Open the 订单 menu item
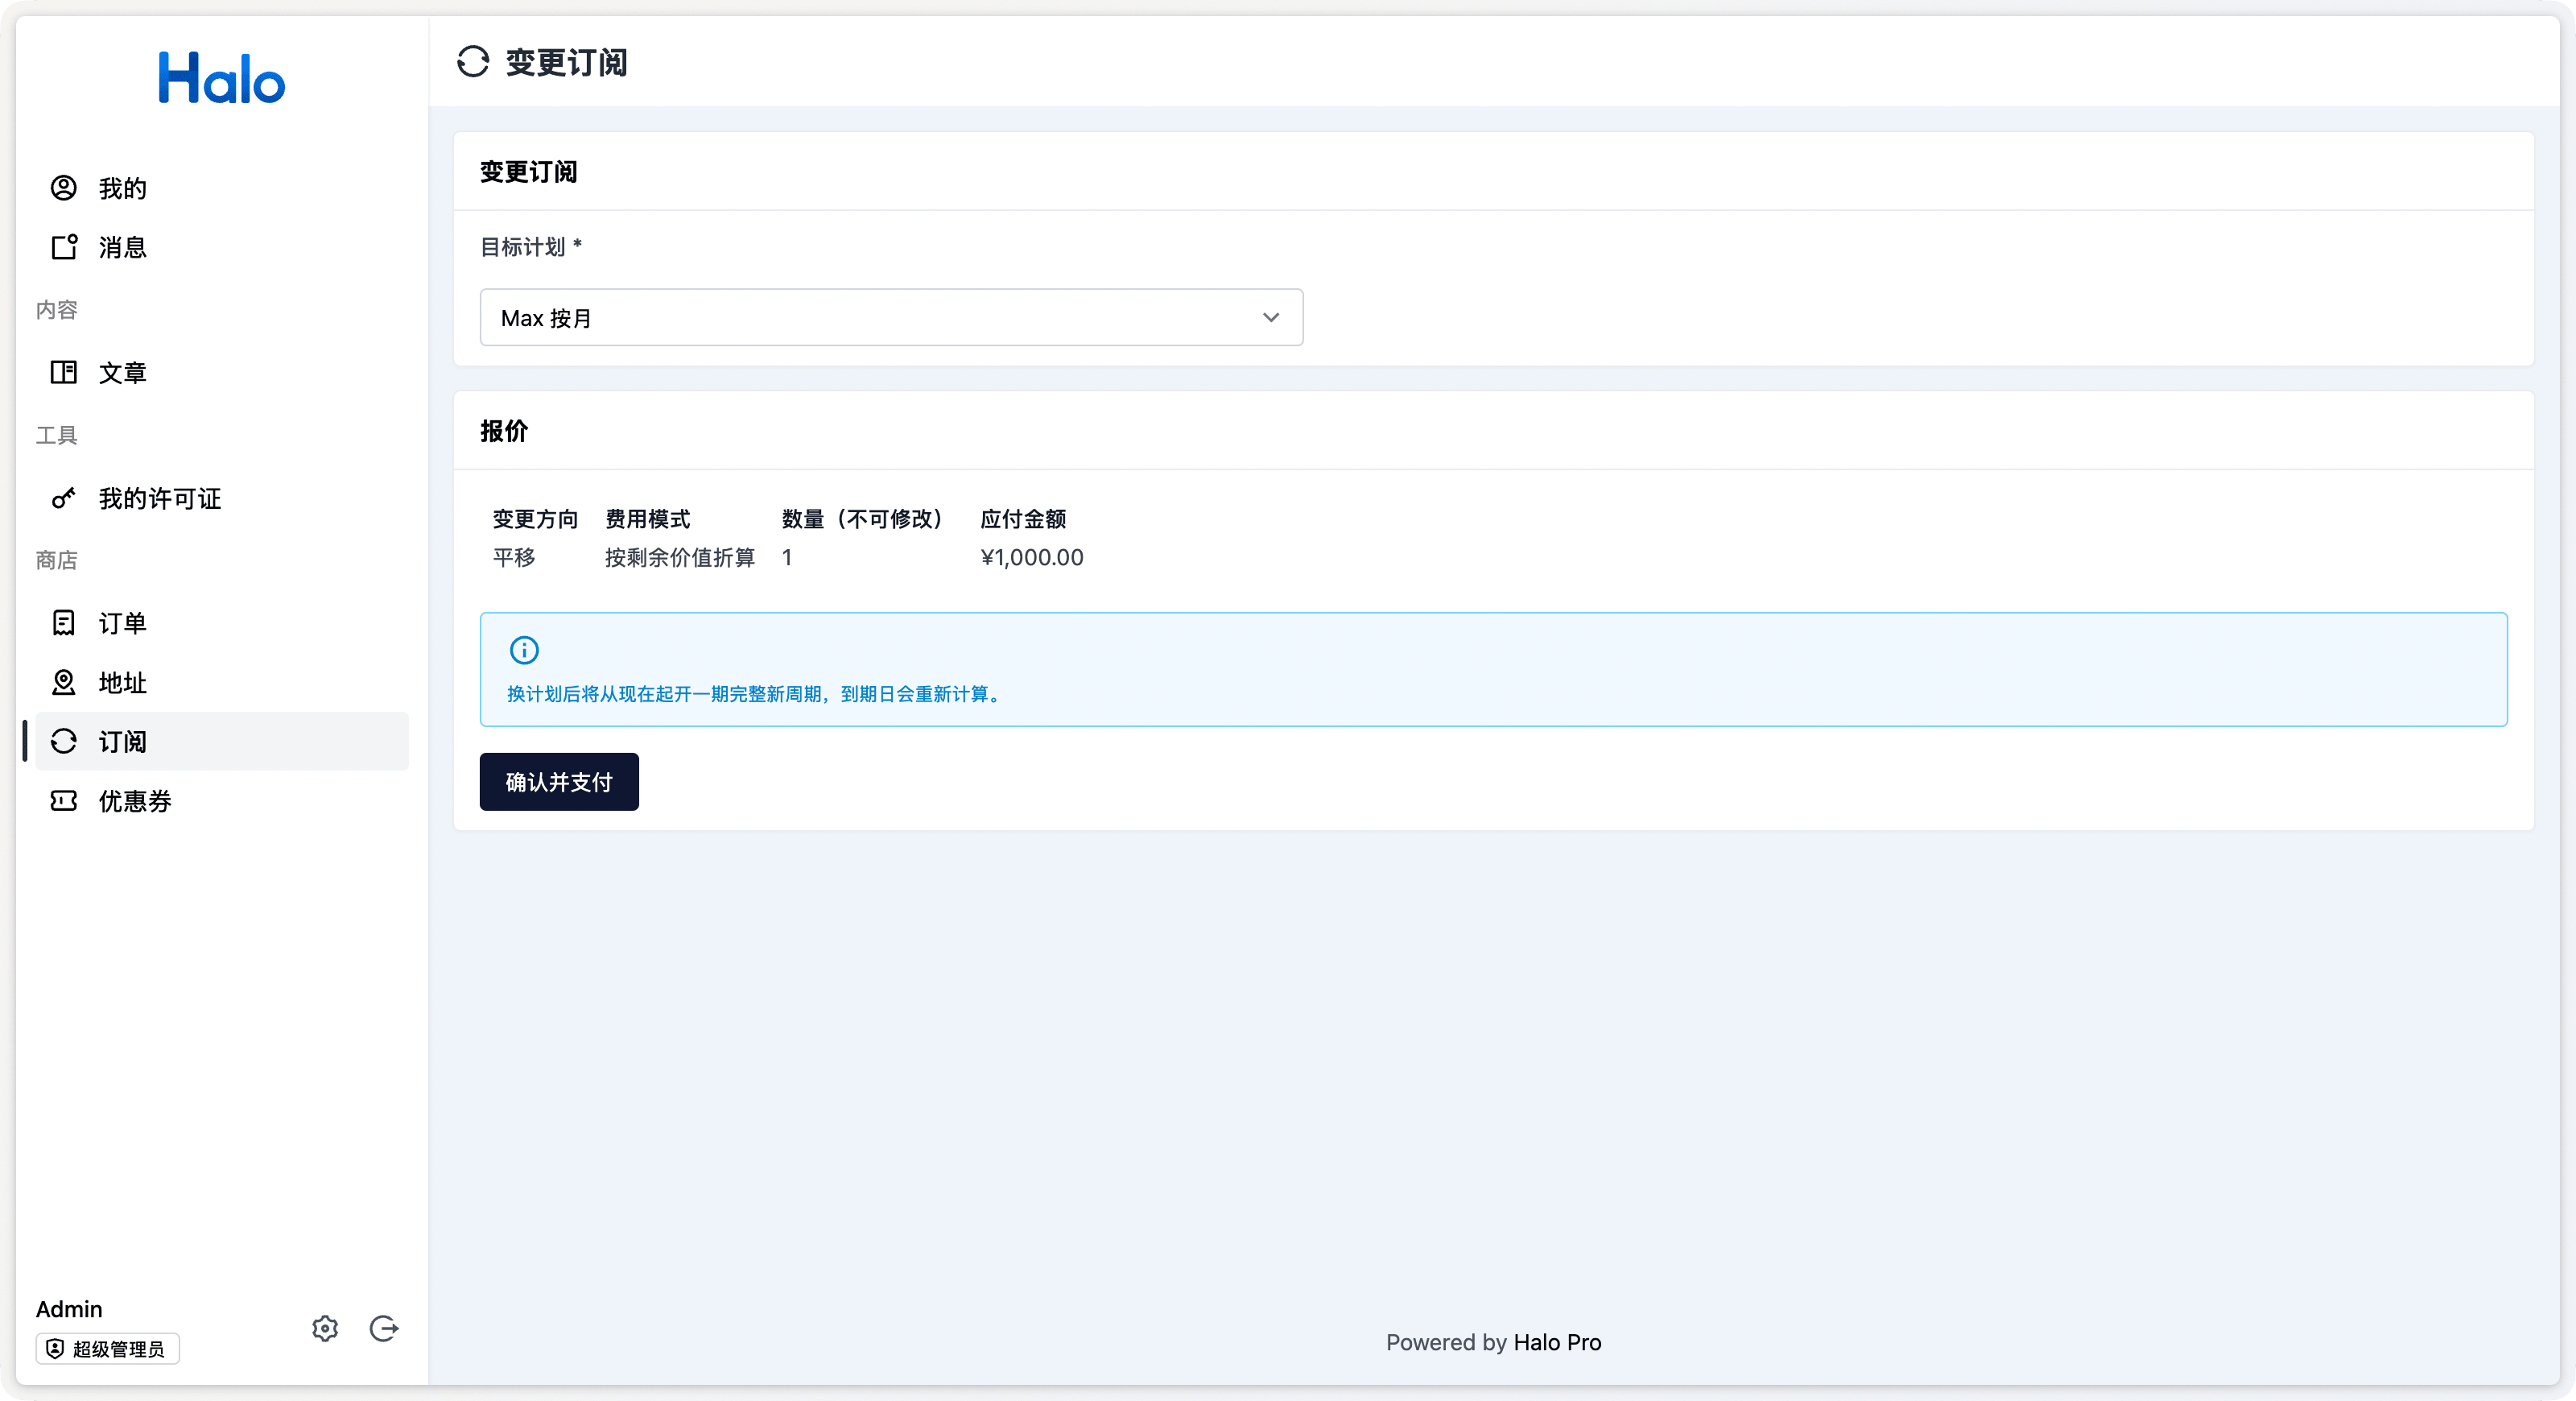Viewport: 2576px width, 1401px height. [x=222, y=623]
